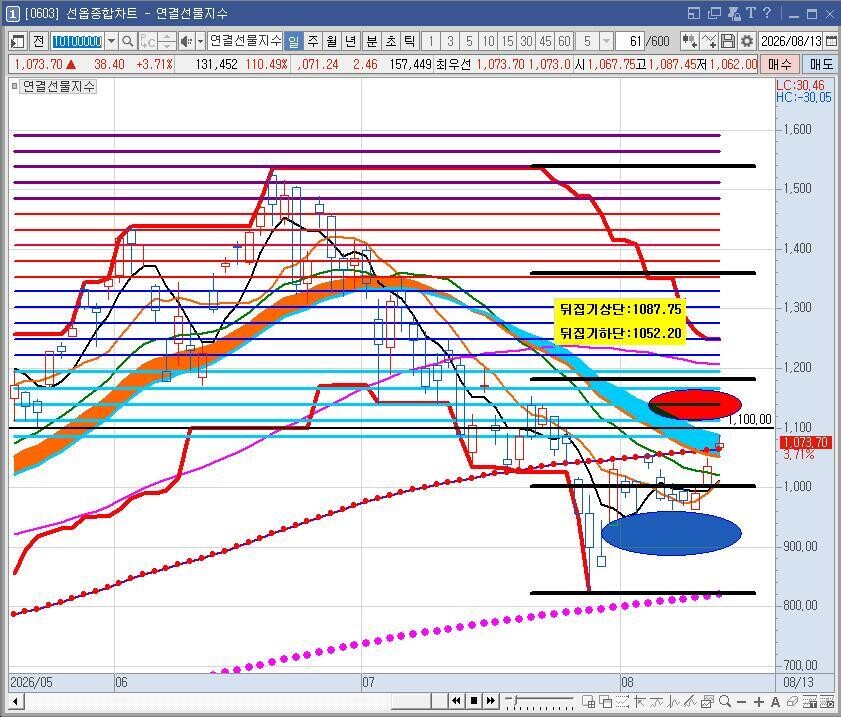Select second period 초
This screenshot has height=717, width=841.
click(390, 41)
